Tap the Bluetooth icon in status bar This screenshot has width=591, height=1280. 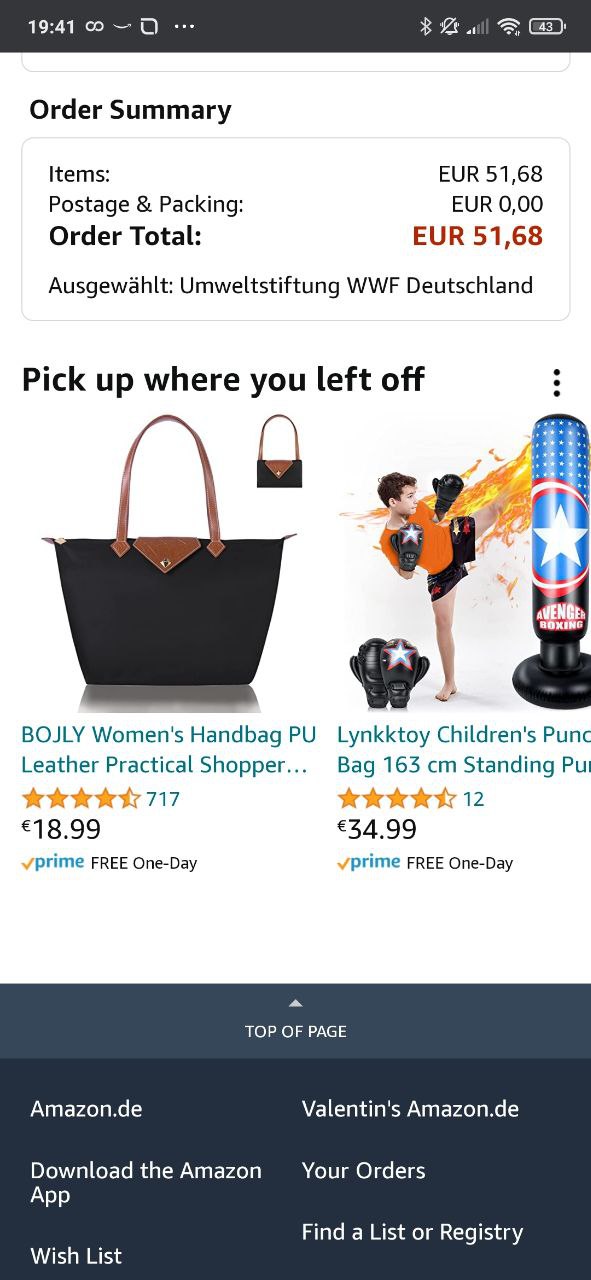coord(425,27)
